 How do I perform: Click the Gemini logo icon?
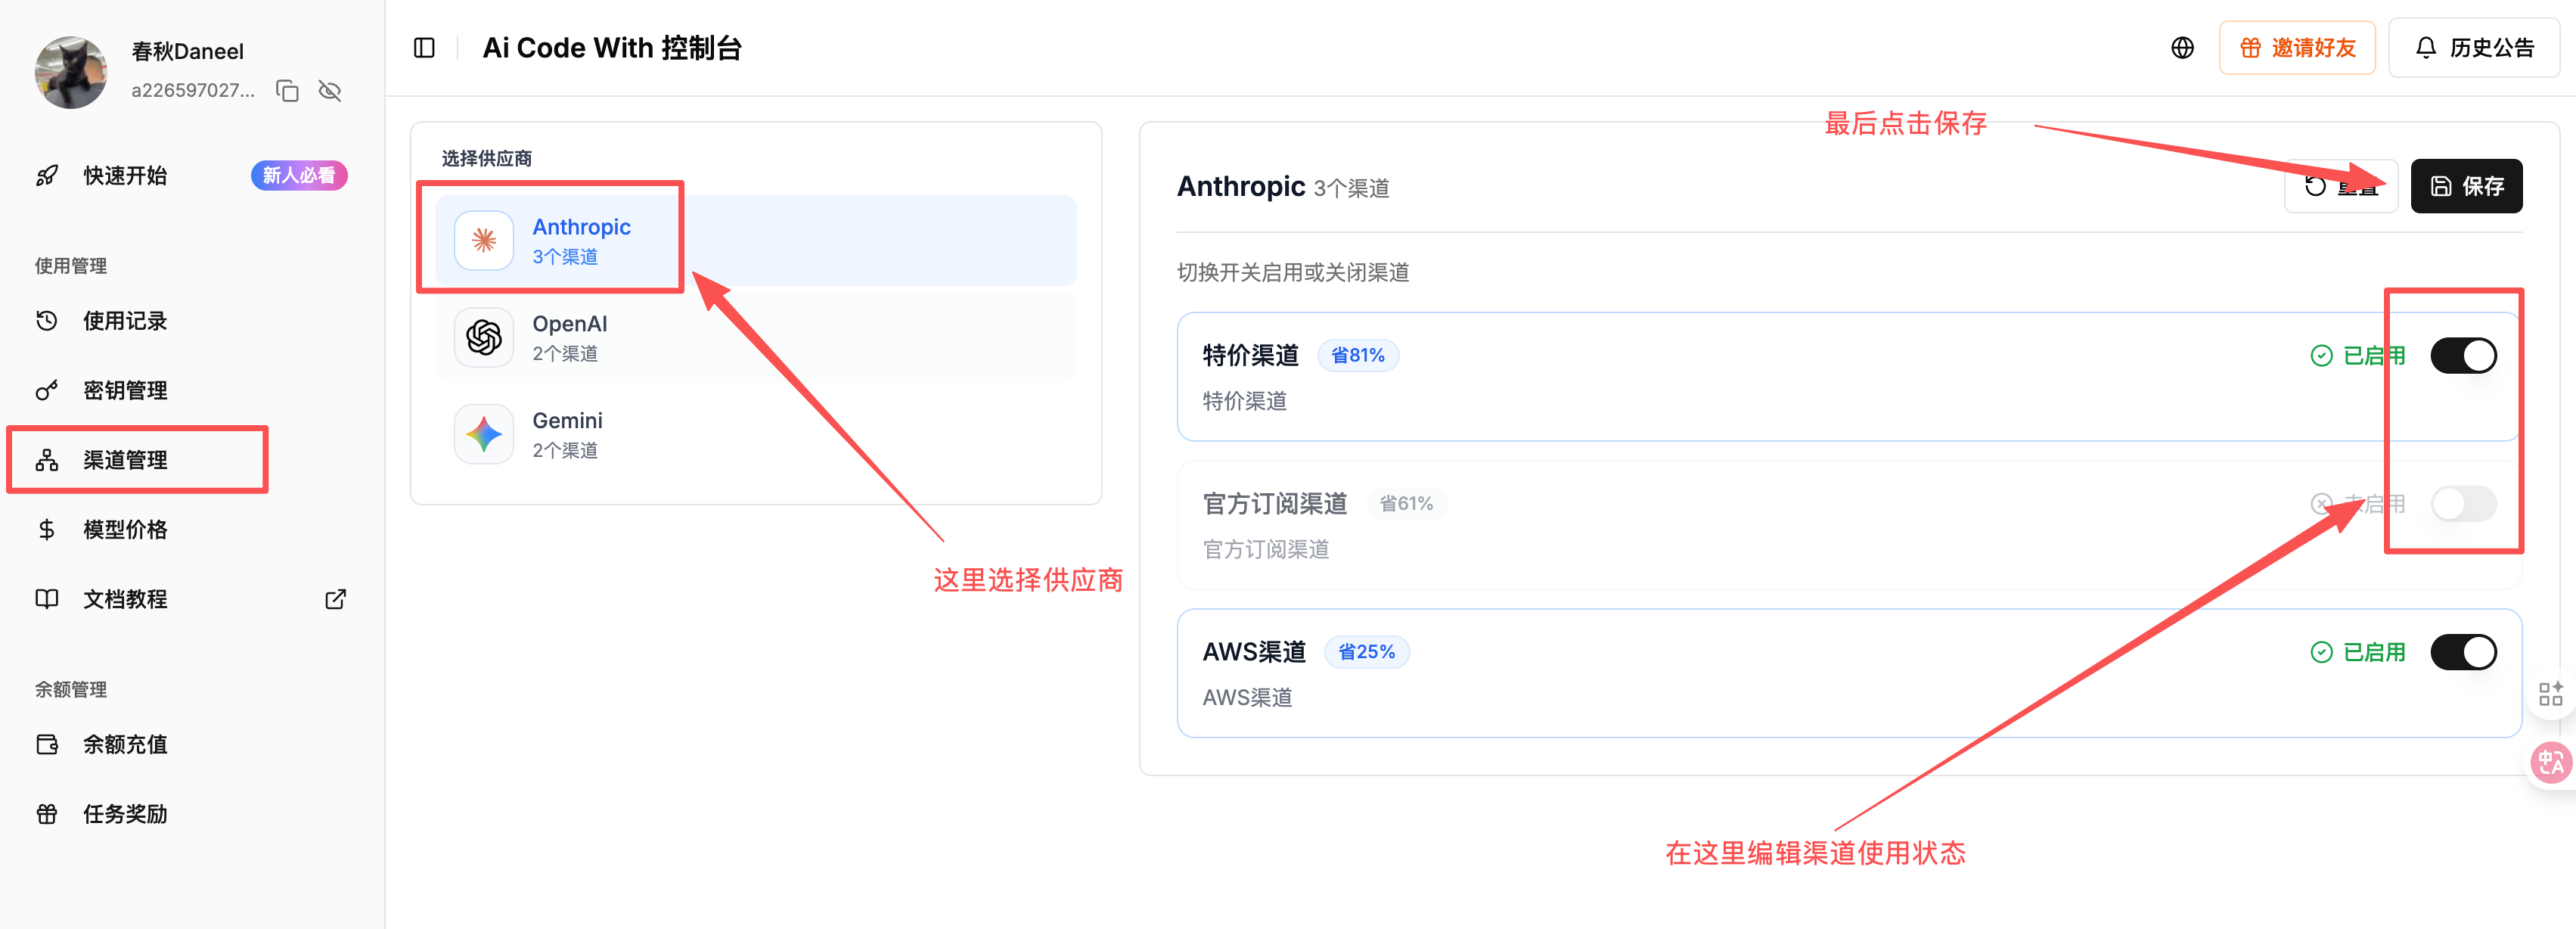pos(484,434)
